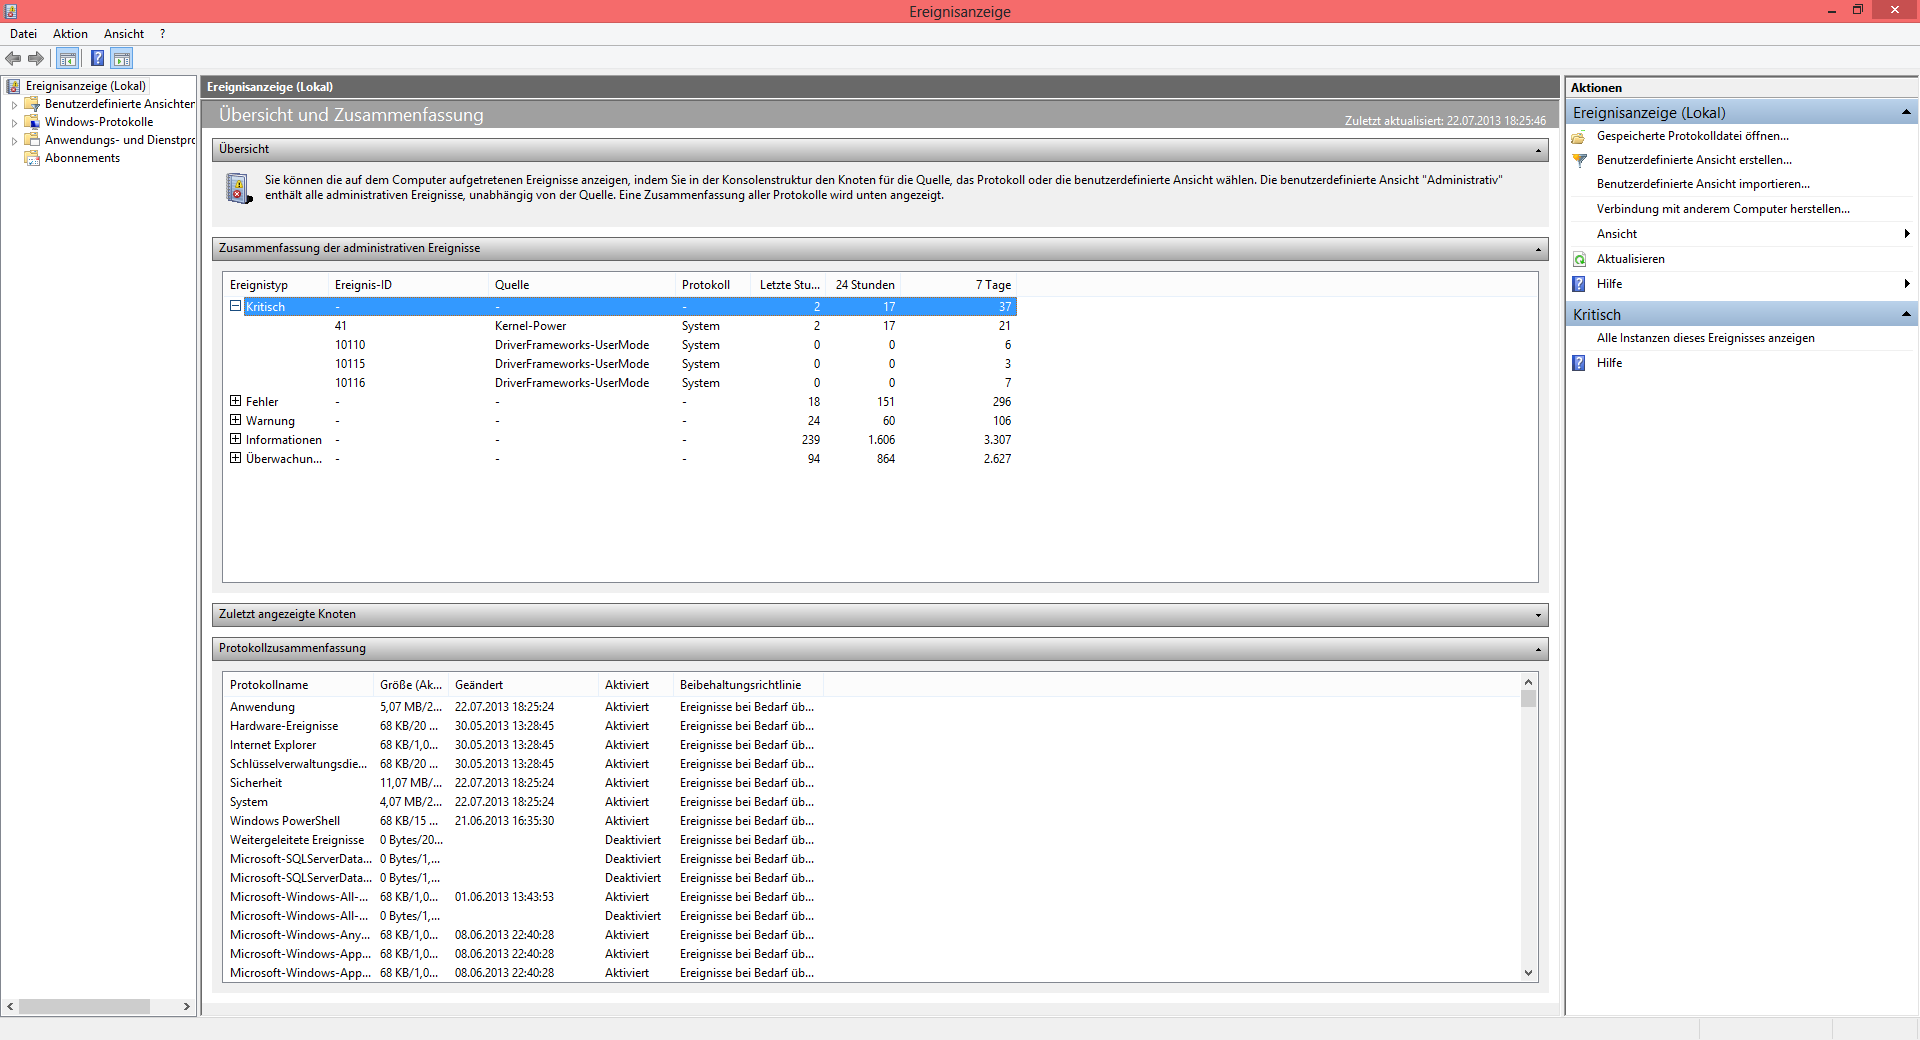Sort by Geändert column header
This screenshot has width=1920, height=1040.
(x=523, y=685)
